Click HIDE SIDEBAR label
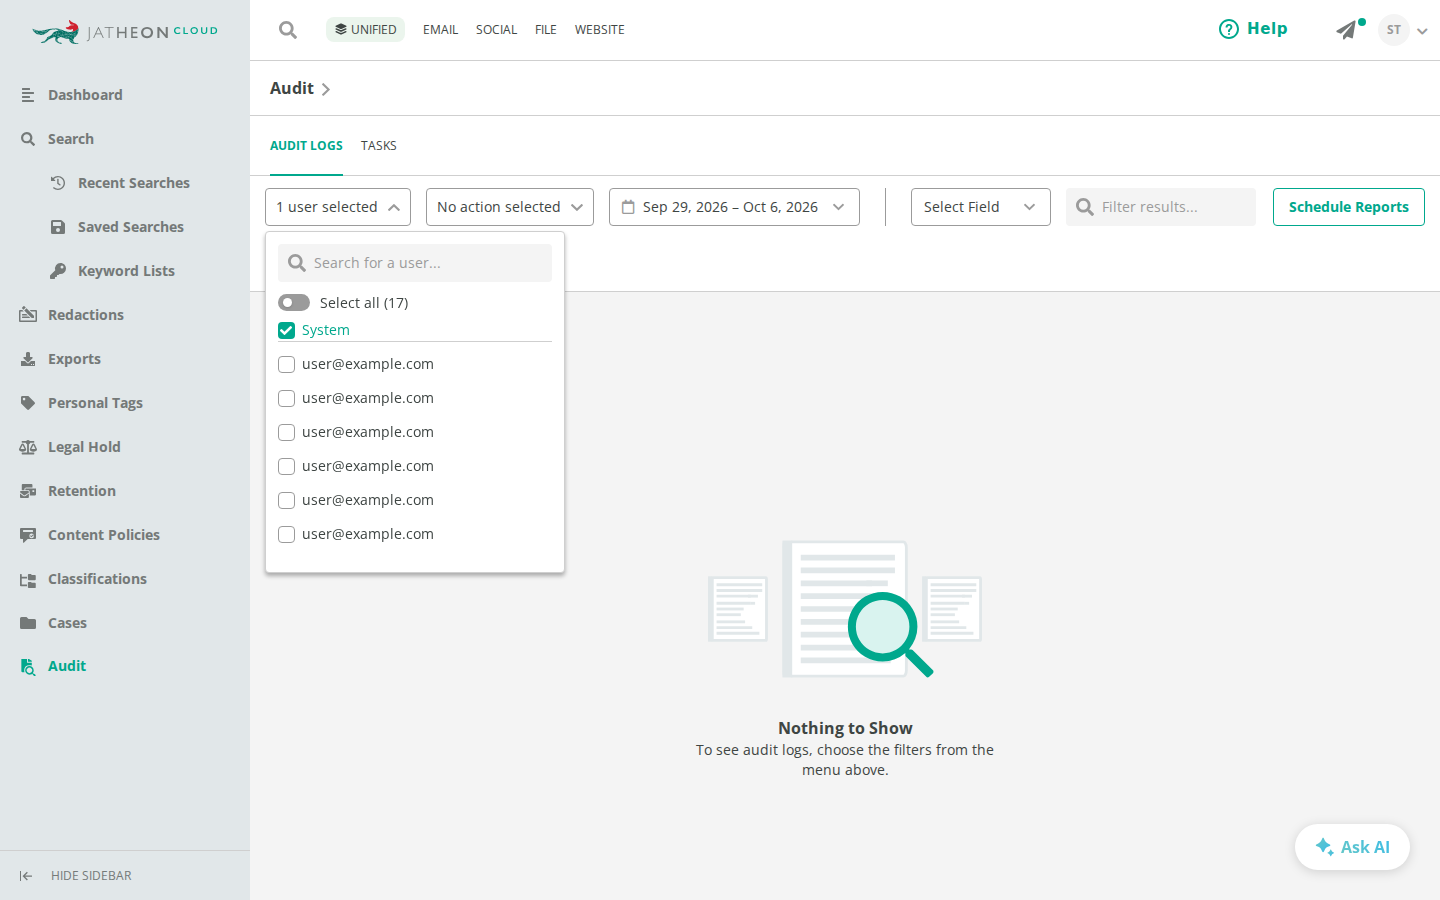1440x900 pixels. pos(91,876)
